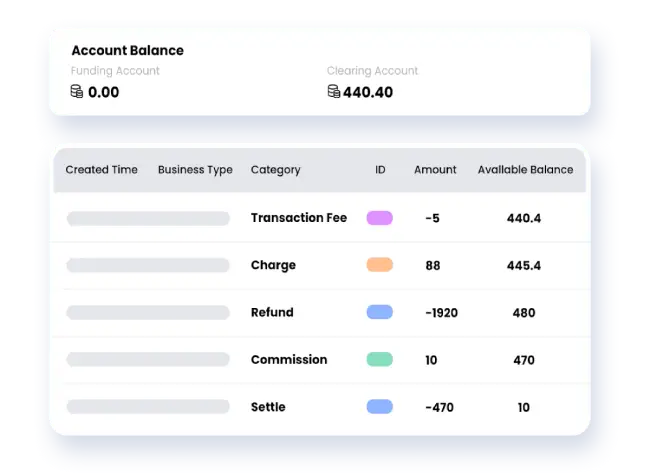Click the 10 amount in Commission row

pos(431,360)
